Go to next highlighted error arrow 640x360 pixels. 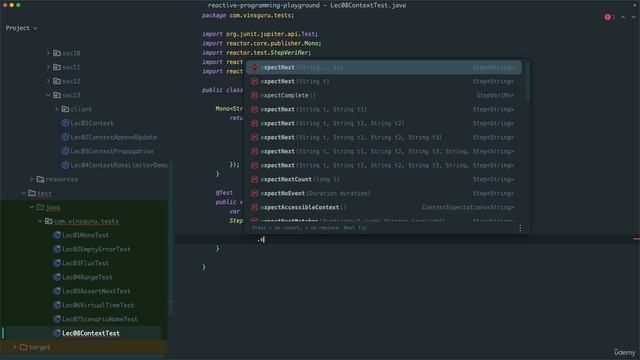coord(633,17)
